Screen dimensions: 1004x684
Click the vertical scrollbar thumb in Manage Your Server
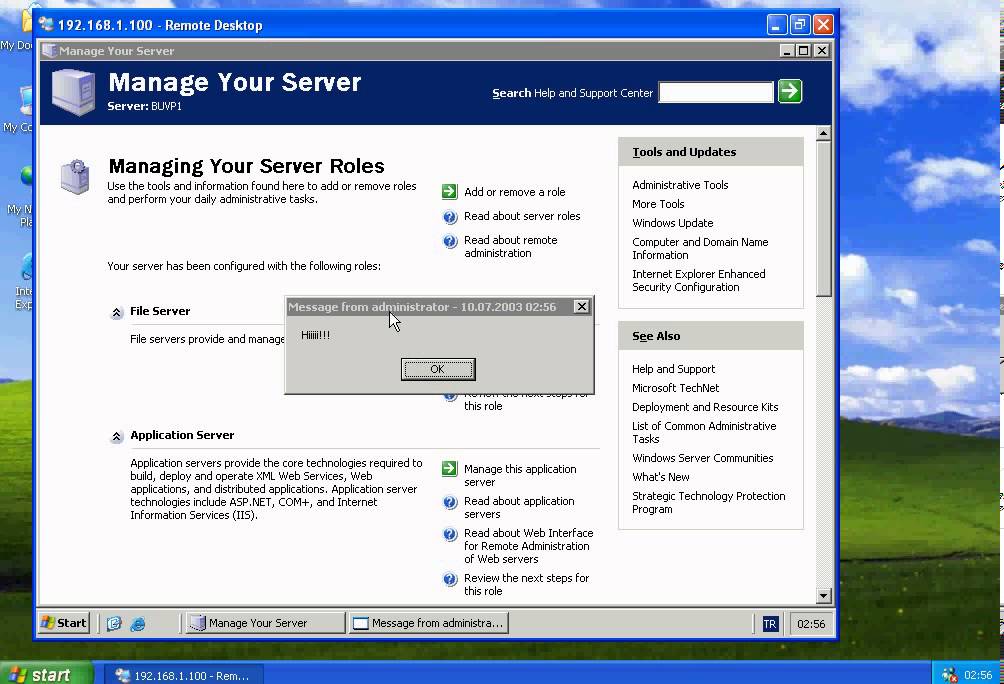(823, 218)
